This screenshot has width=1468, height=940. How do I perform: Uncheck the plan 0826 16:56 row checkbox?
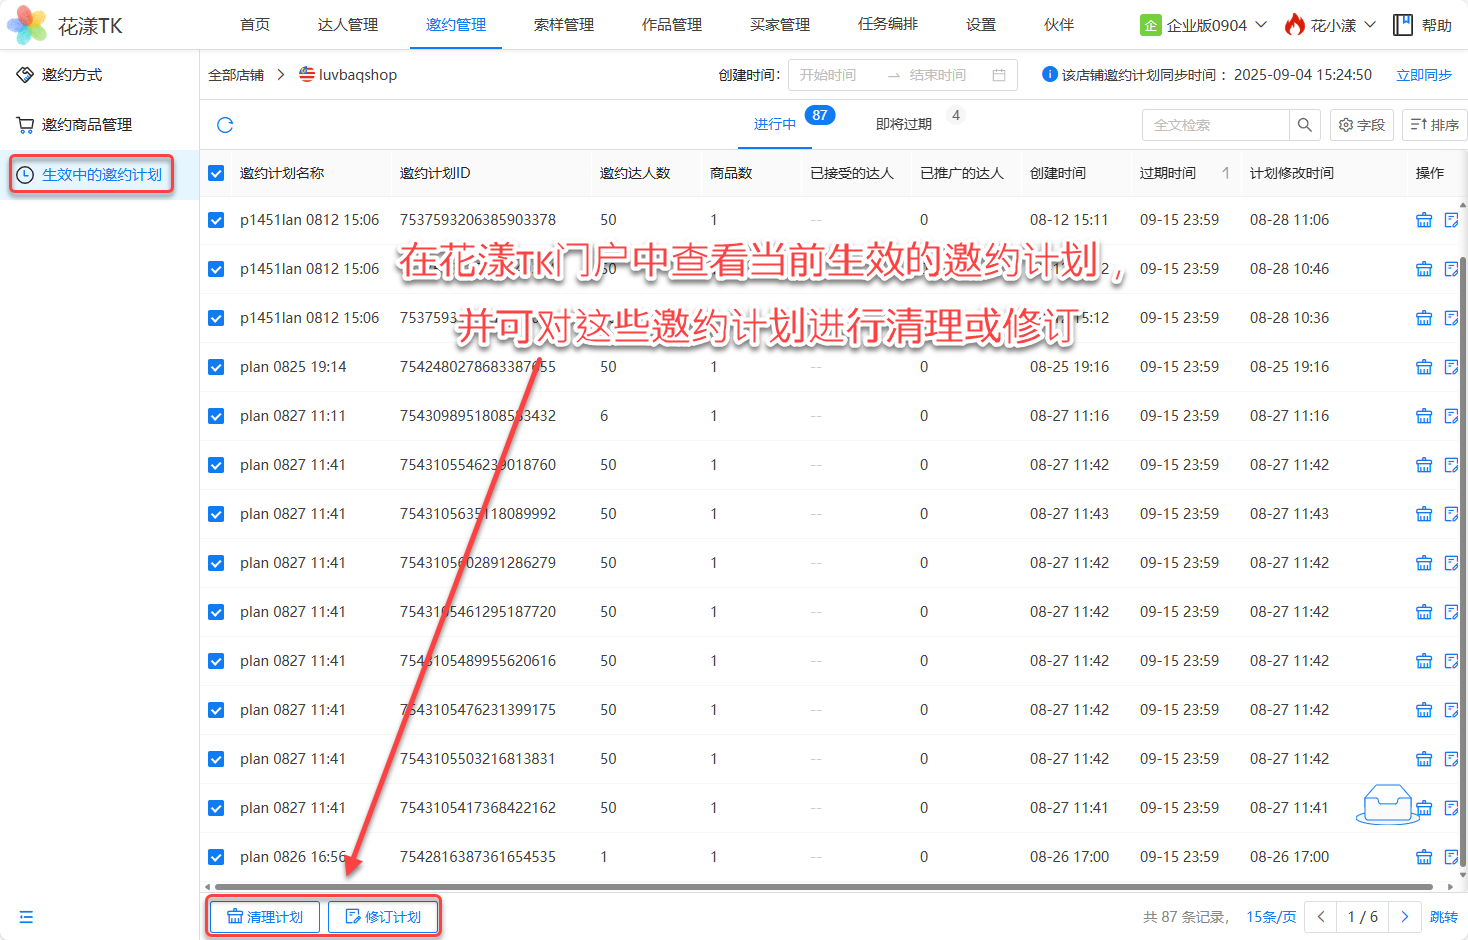pyautogui.click(x=216, y=857)
